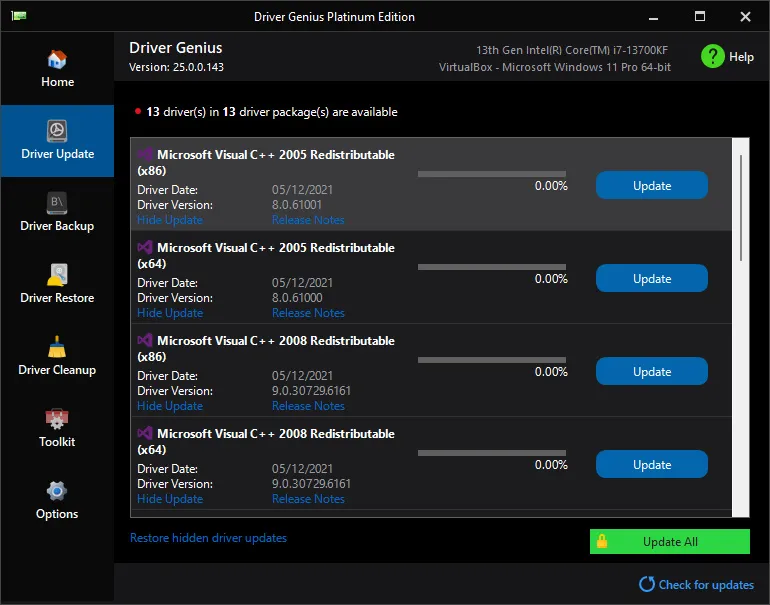The image size is (770, 605).
Task: Click the green Help question mark icon
Action: click(x=713, y=56)
